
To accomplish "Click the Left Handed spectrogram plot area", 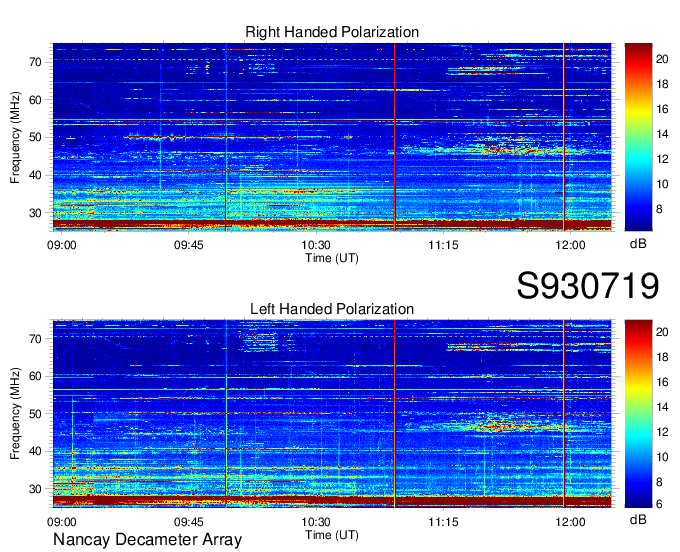I will tap(332, 414).
